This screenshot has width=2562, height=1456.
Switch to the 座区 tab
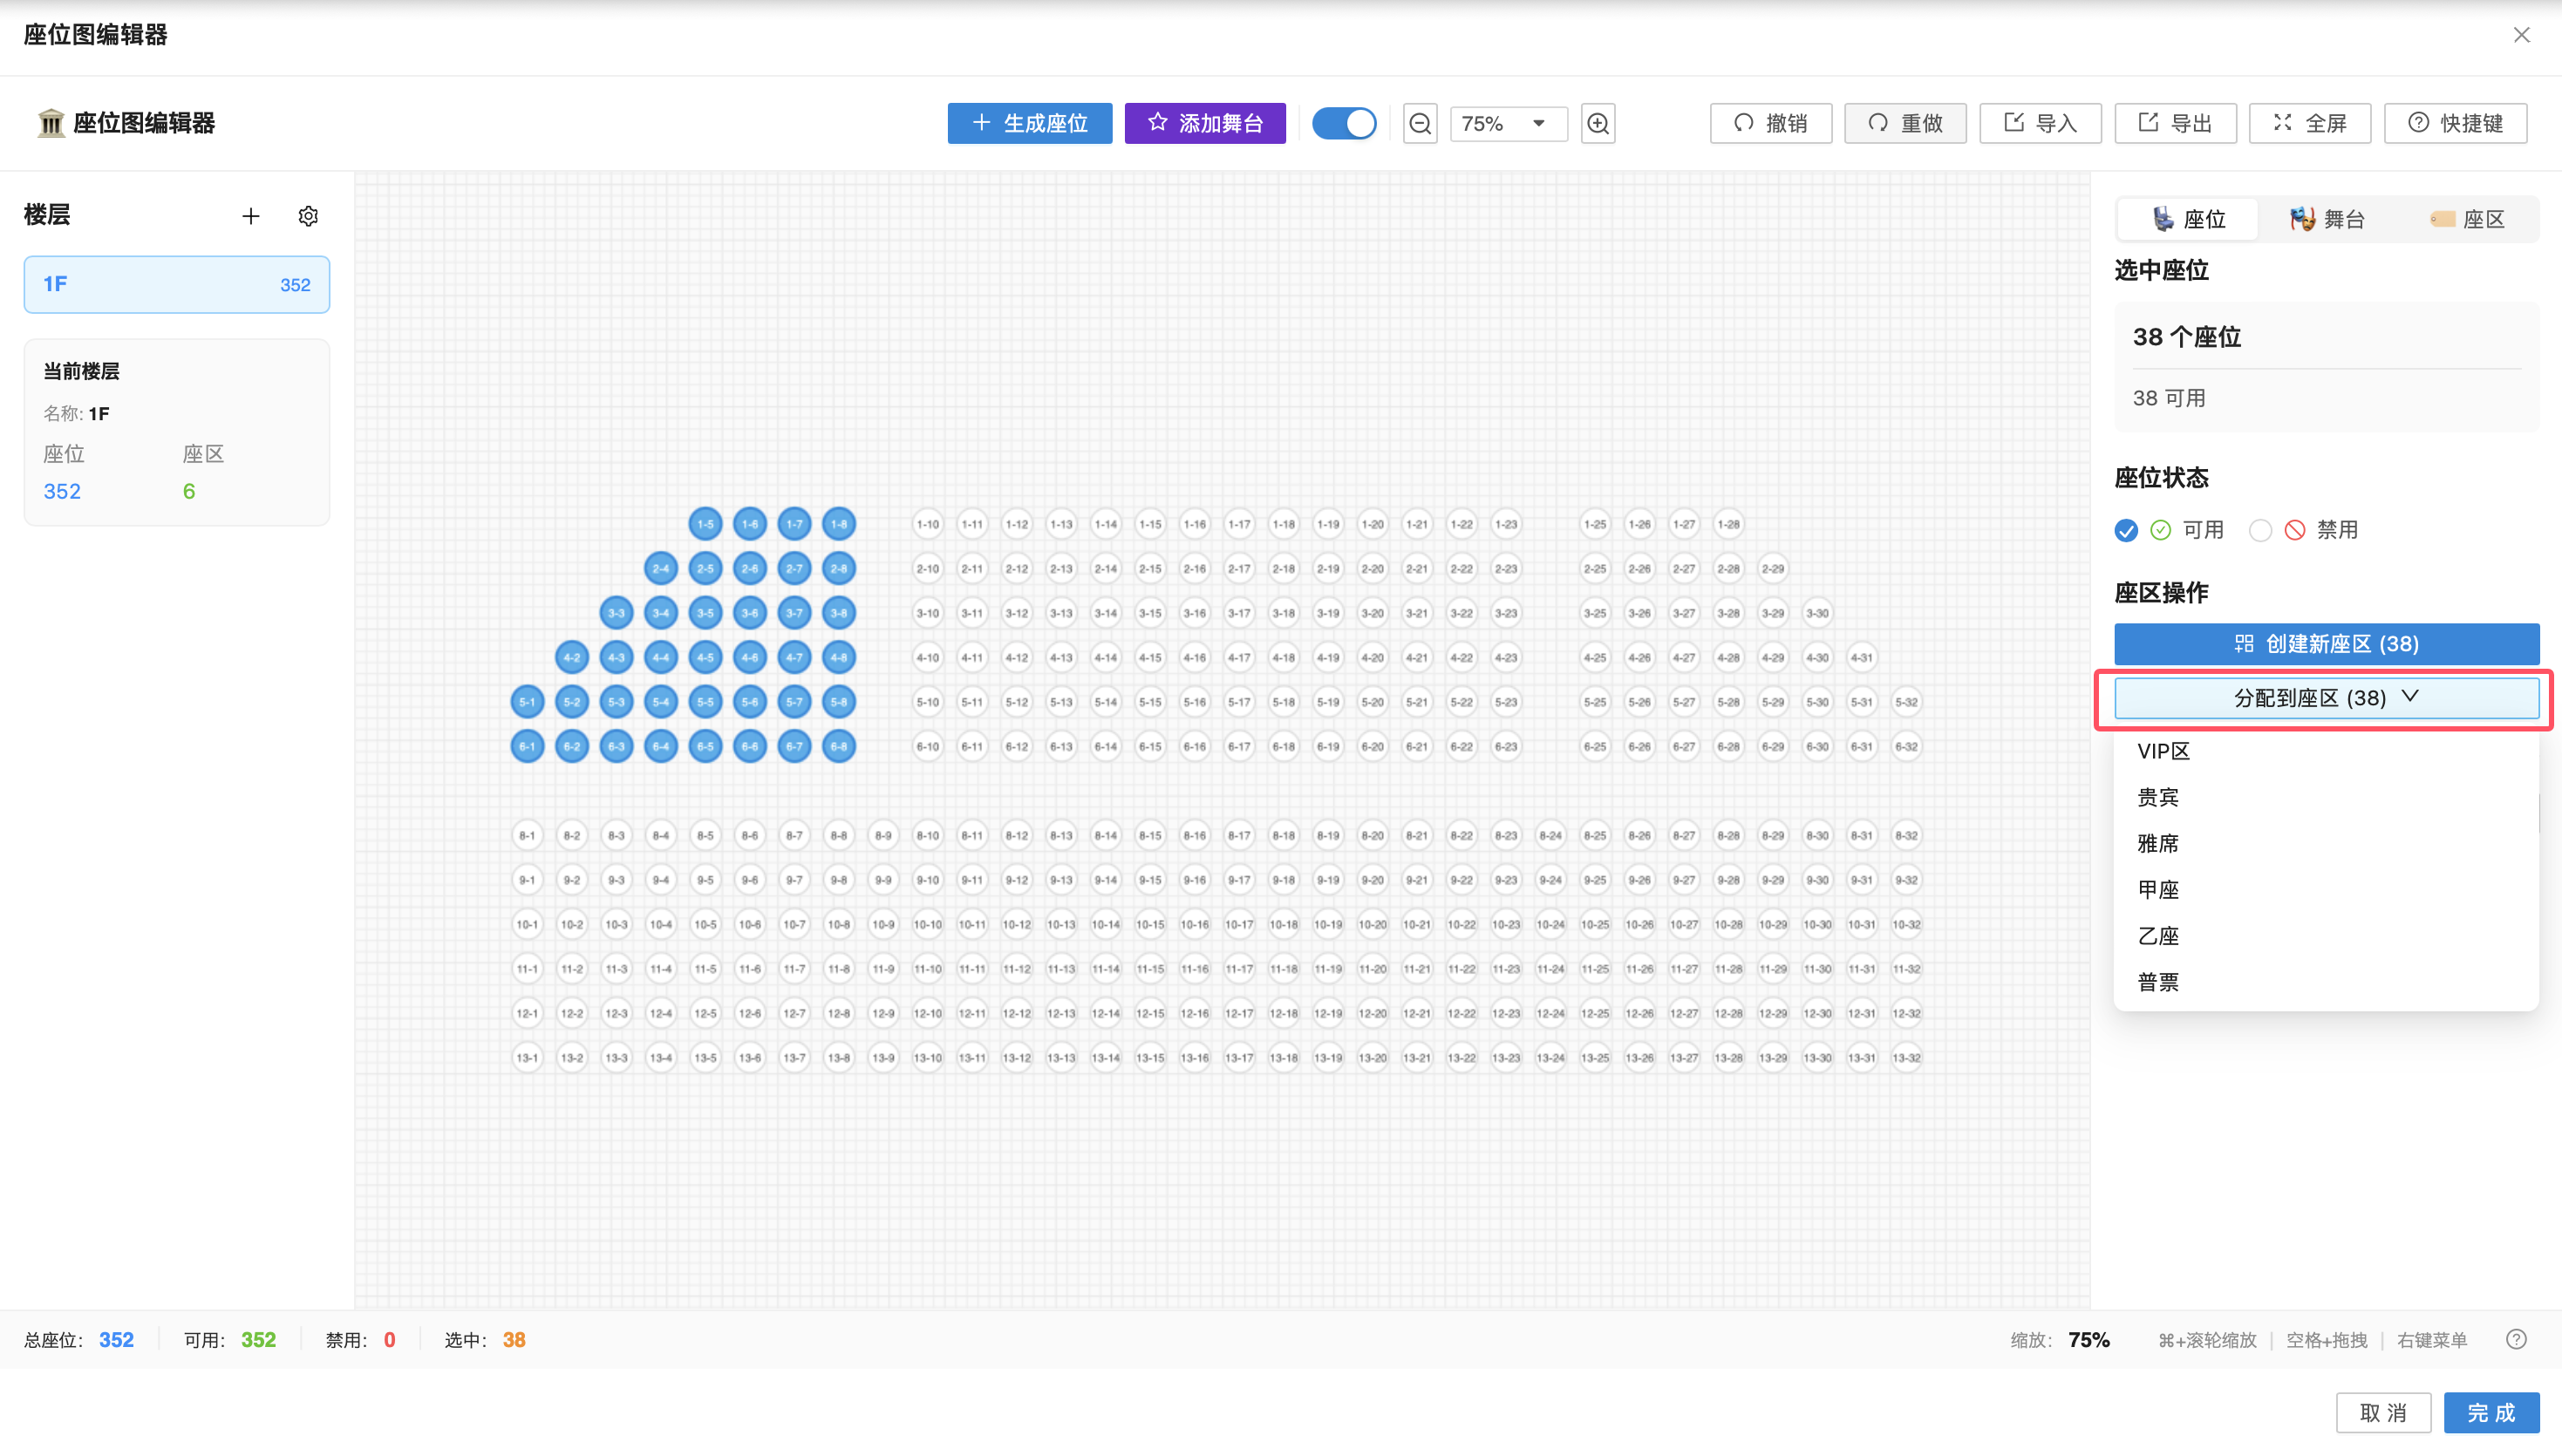pyautogui.click(x=2467, y=219)
